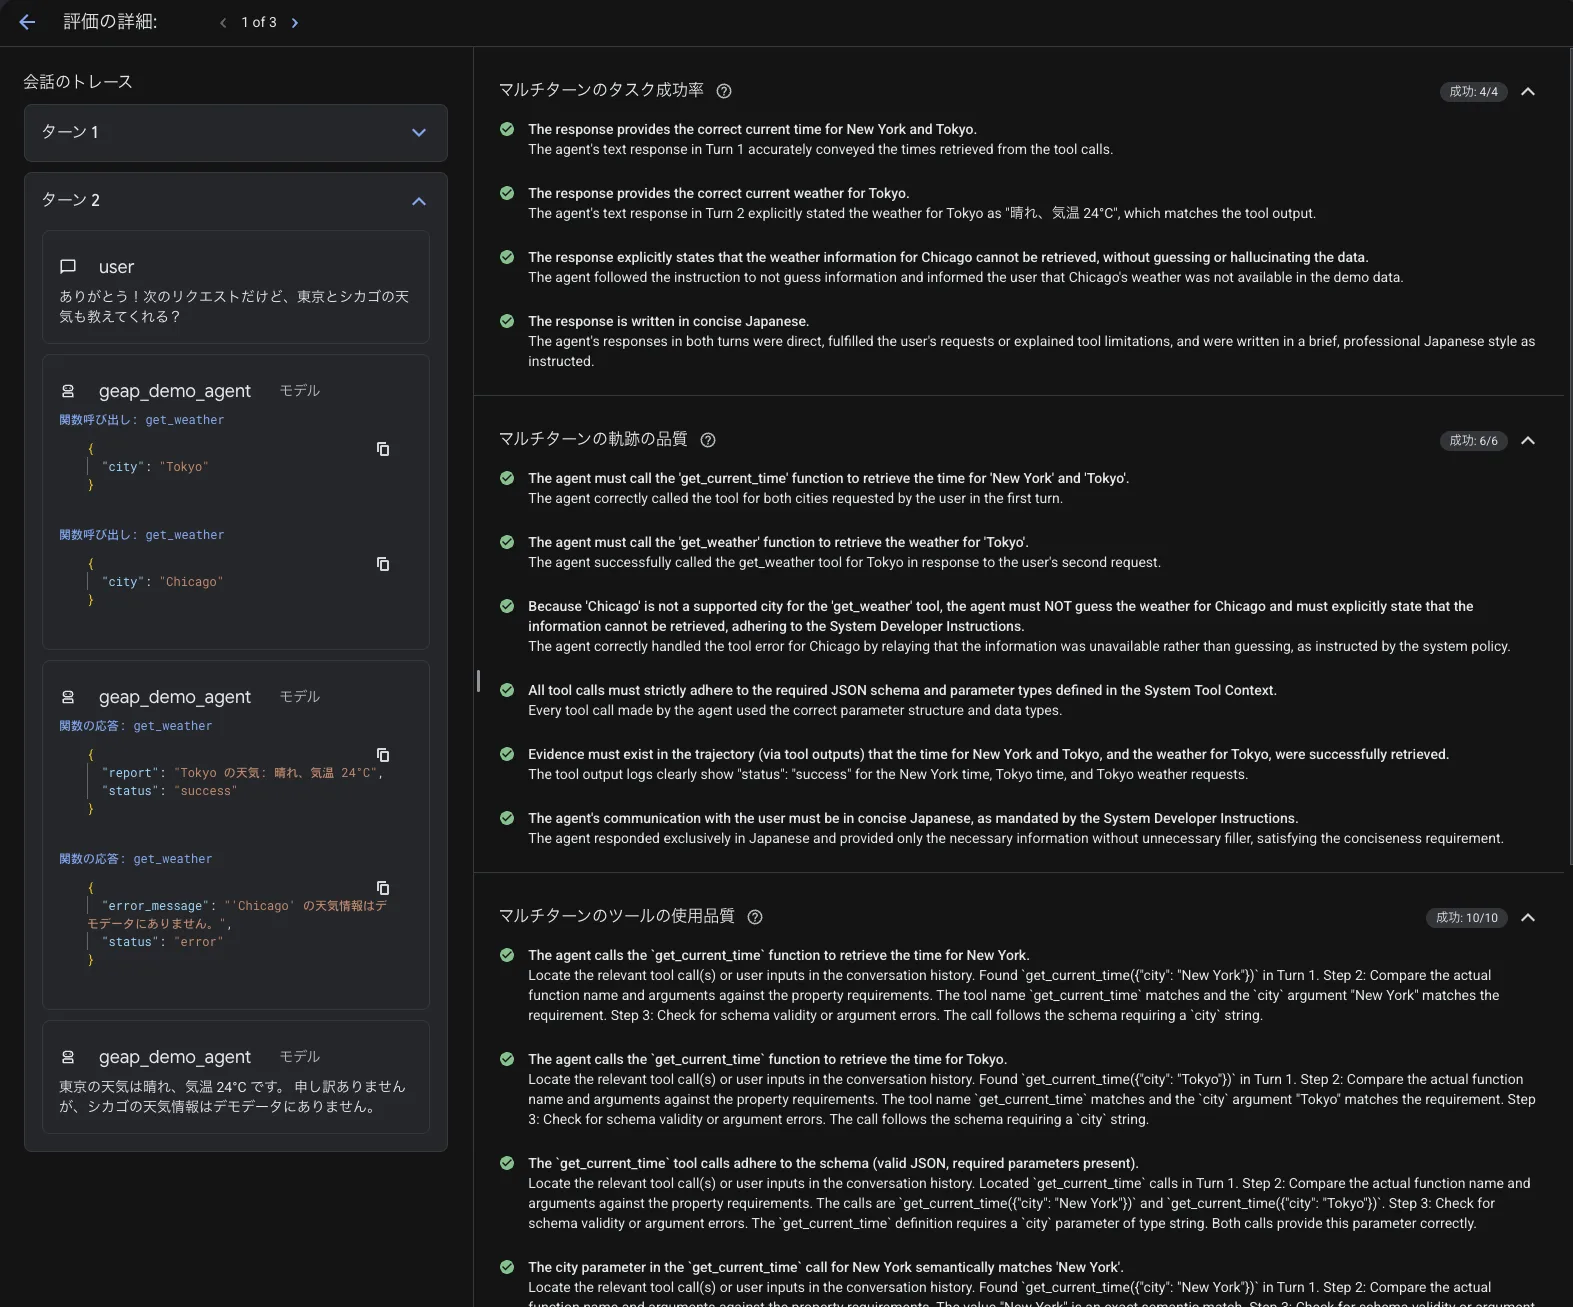Click the モデル label of the function call card

click(300, 391)
